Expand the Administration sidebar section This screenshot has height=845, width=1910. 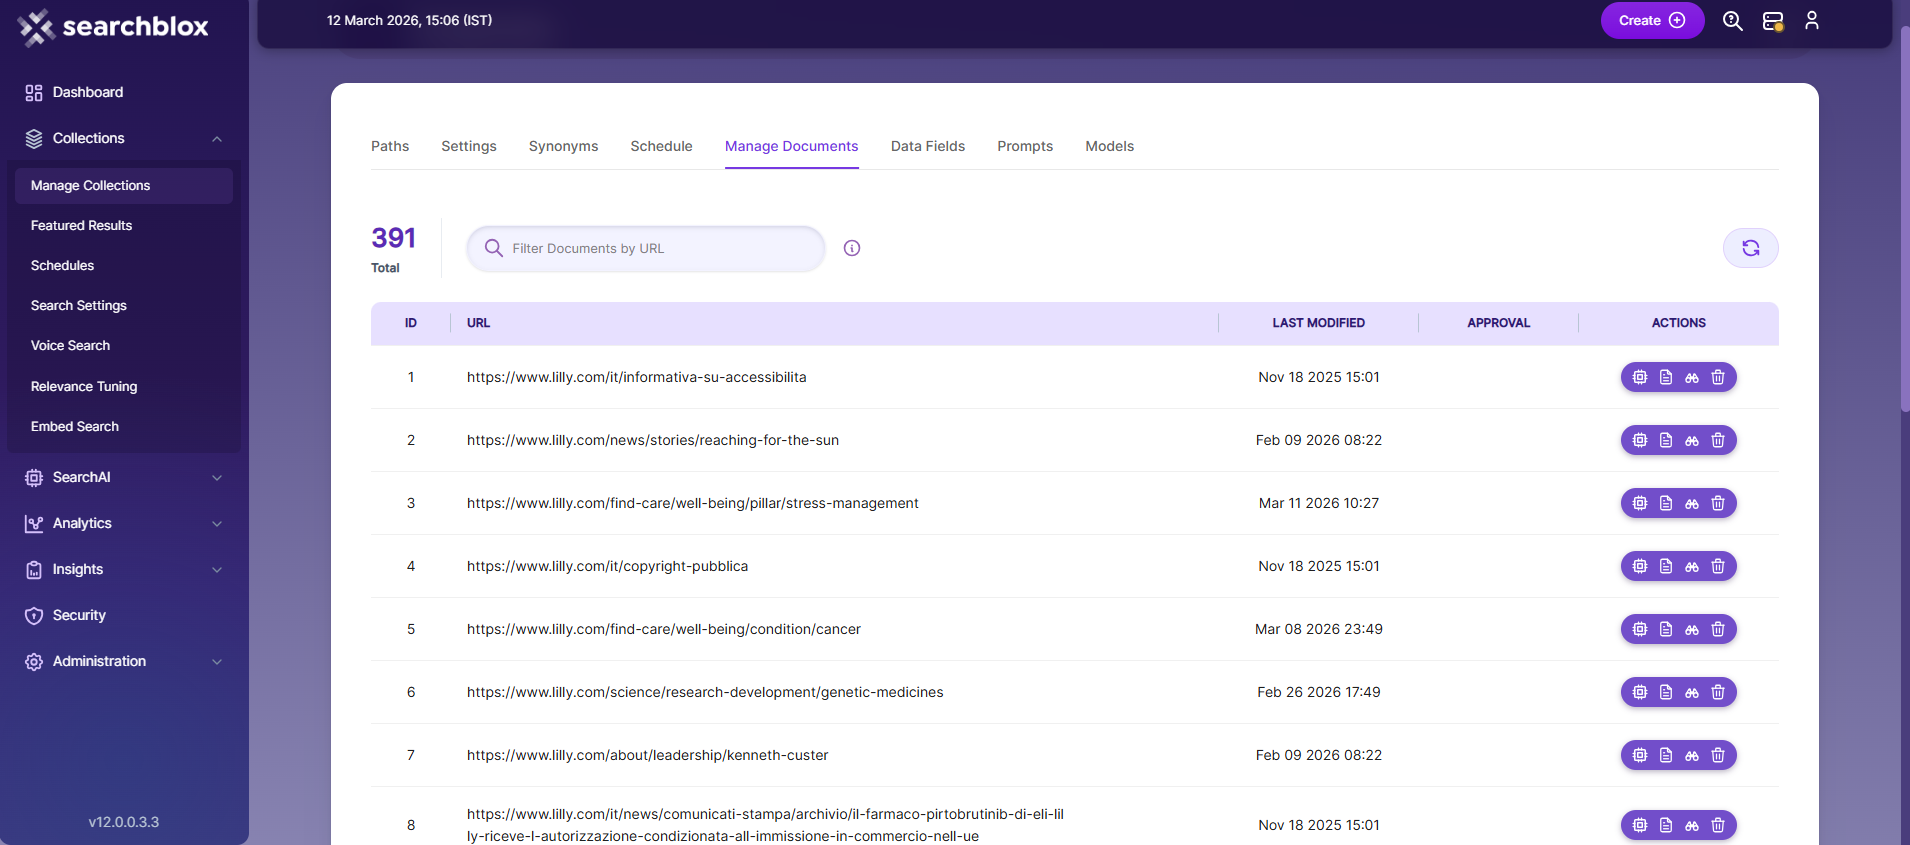[217, 662]
